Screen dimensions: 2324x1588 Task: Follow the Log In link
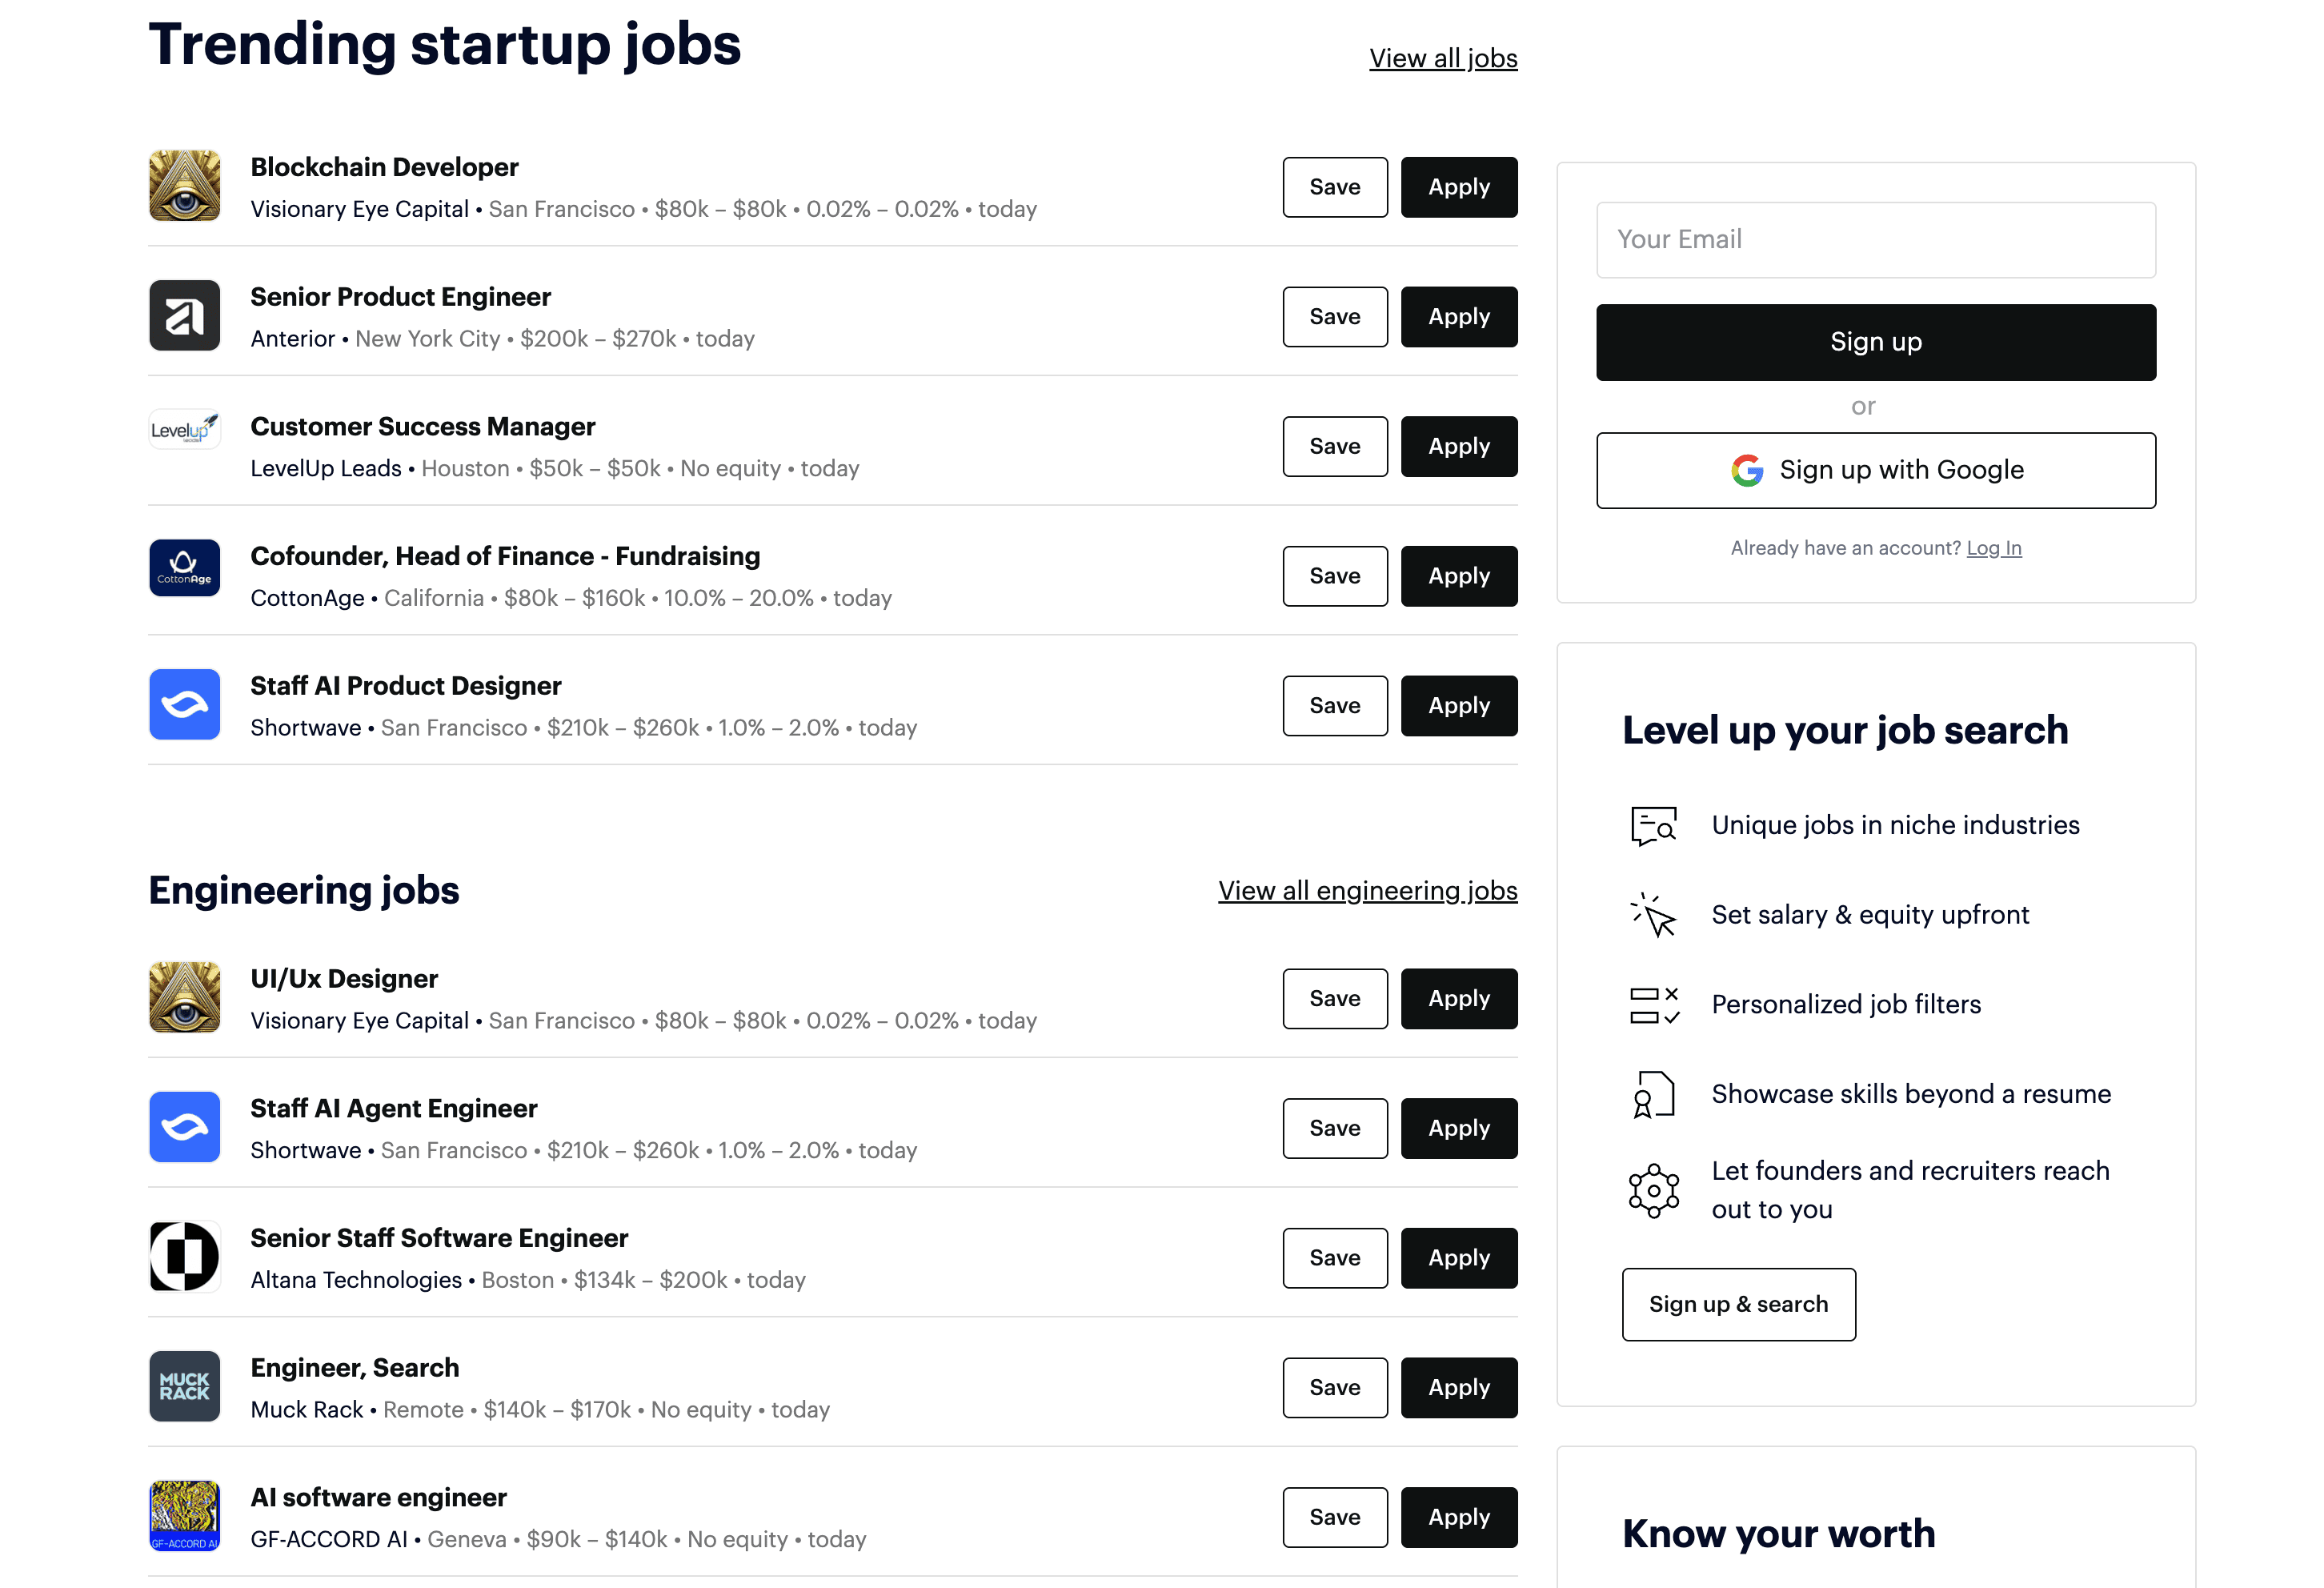[x=1993, y=548]
